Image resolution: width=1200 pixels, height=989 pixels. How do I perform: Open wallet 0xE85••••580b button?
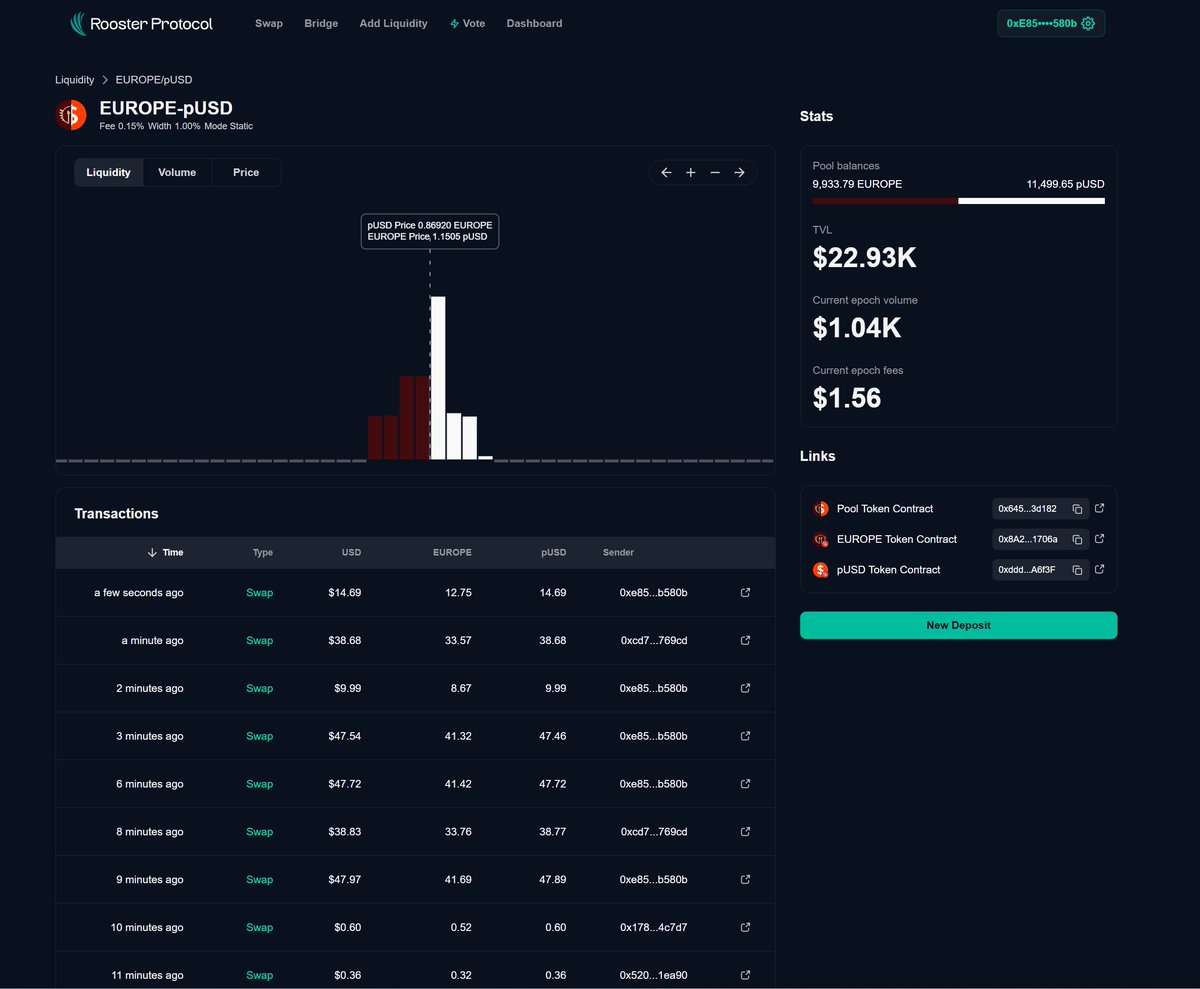click(1051, 23)
